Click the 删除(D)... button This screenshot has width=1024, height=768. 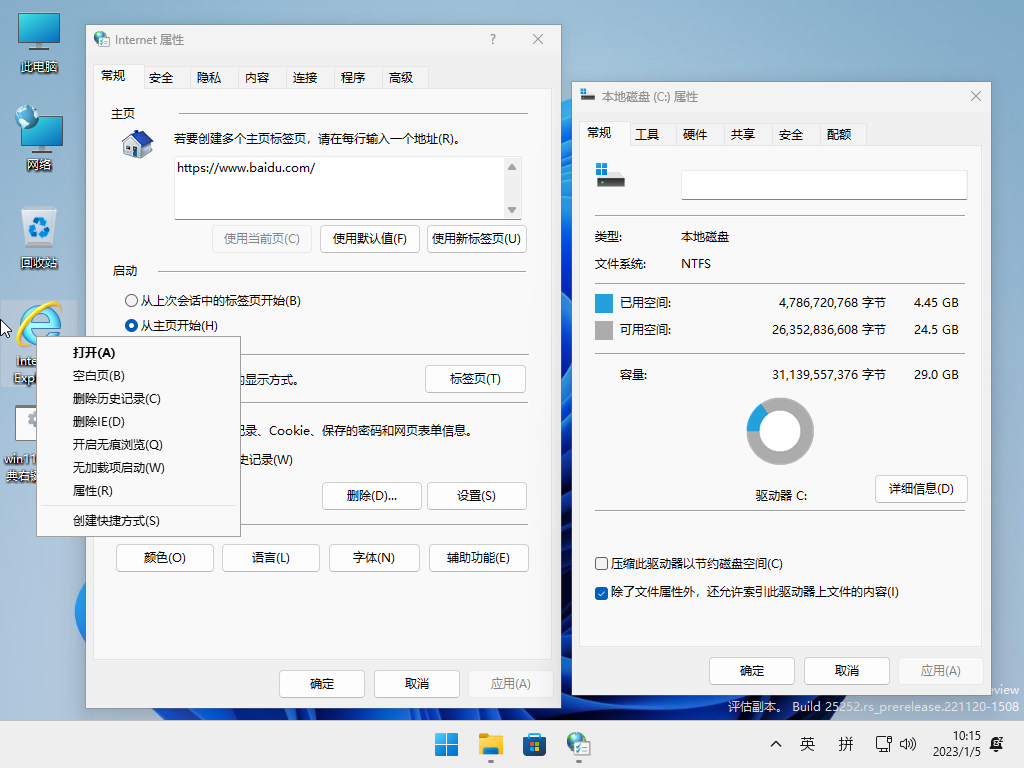pyautogui.click(x=372, y=496)
